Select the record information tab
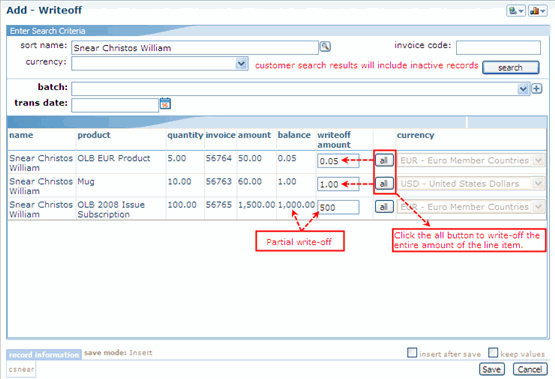Image resolution: width=555 pixels, height=379 pixels. pyautogui.click(x=44, y=355)
